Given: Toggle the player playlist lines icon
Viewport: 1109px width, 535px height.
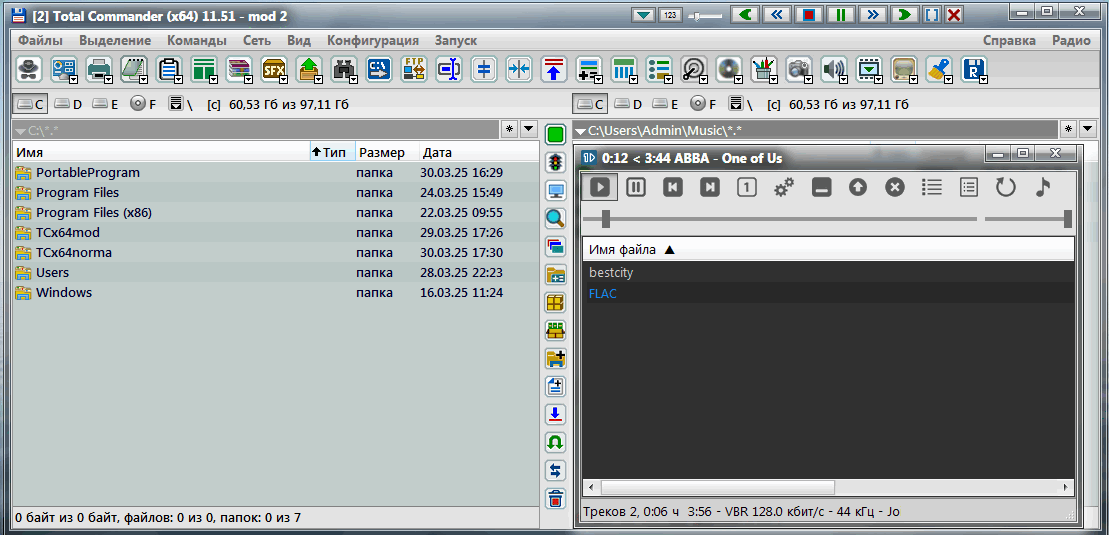Looking at the screenshot, I should 931,187.
